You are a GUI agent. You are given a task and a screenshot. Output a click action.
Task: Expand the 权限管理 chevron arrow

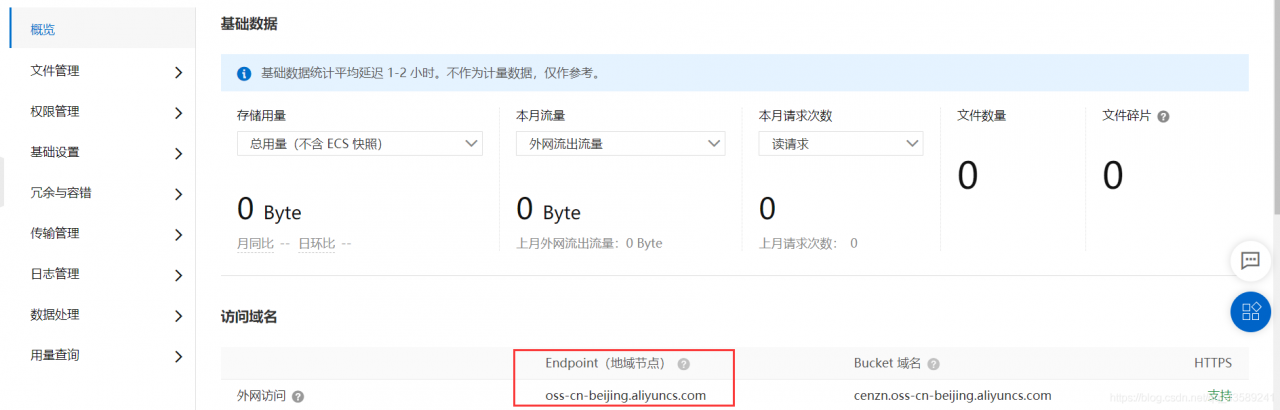click(178, 113)
